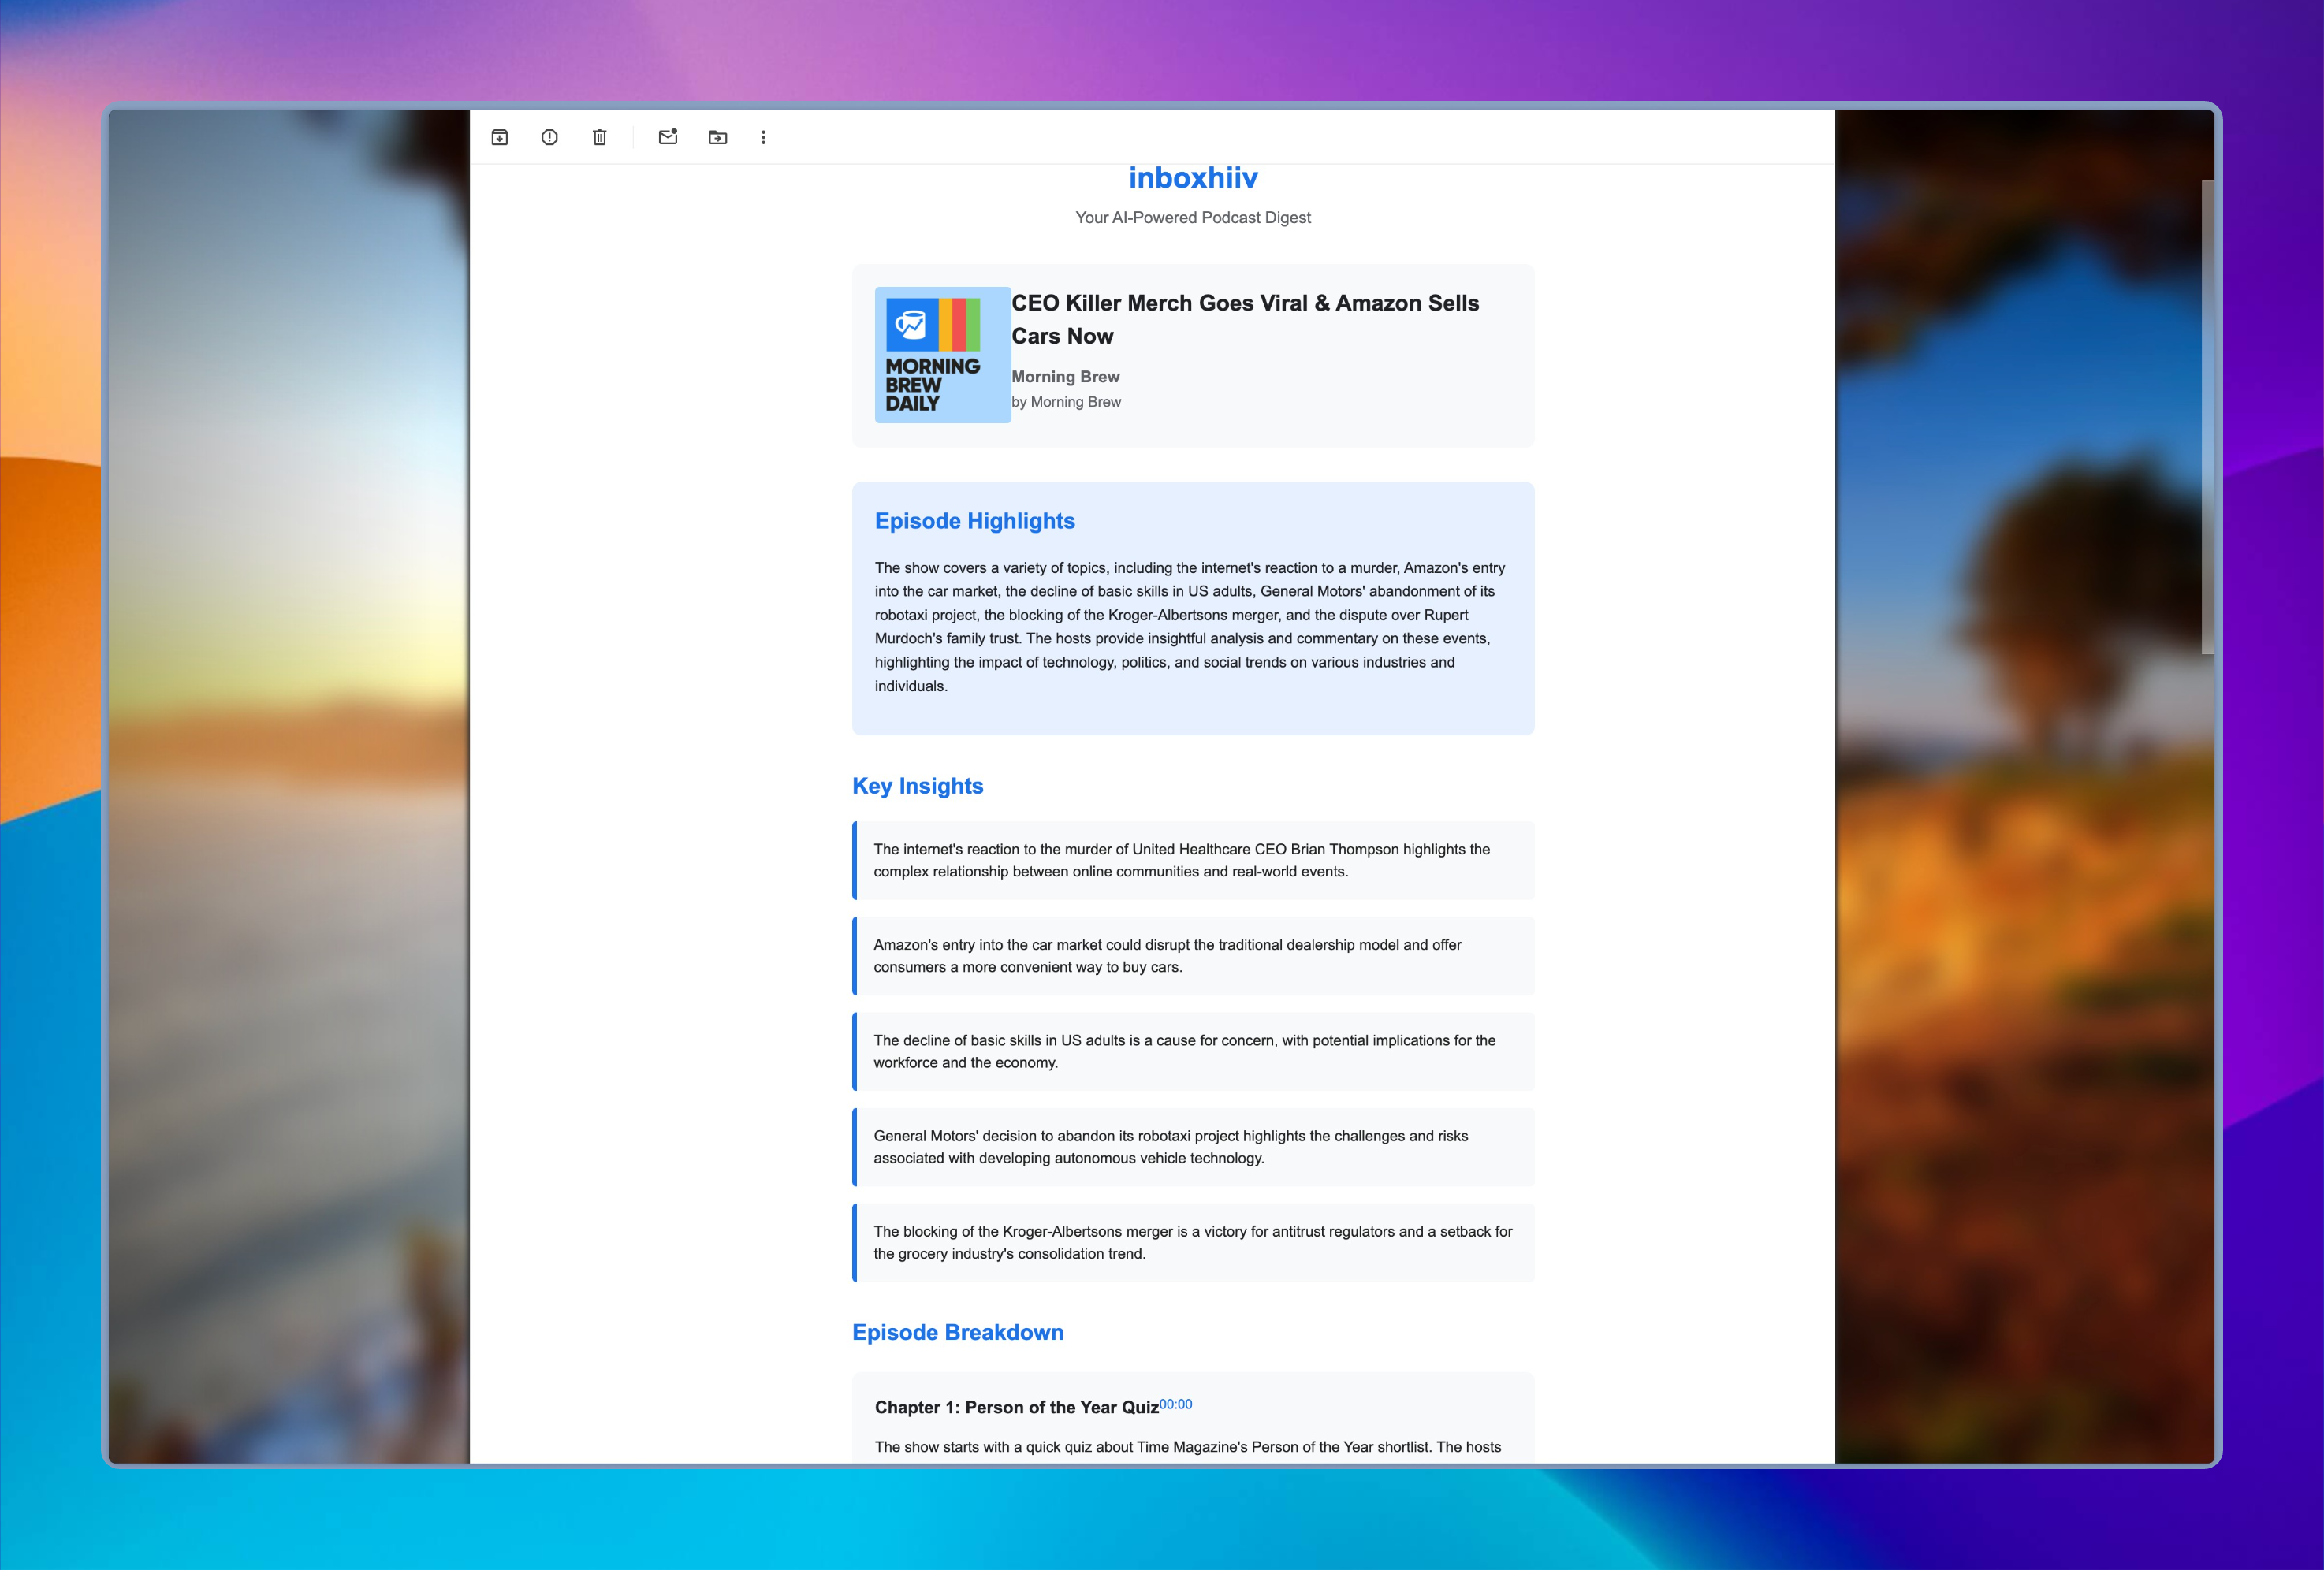Click the CEO Killer Merch episode title
Viewport: 2324px width, 1570px height.
(1244, 319)
